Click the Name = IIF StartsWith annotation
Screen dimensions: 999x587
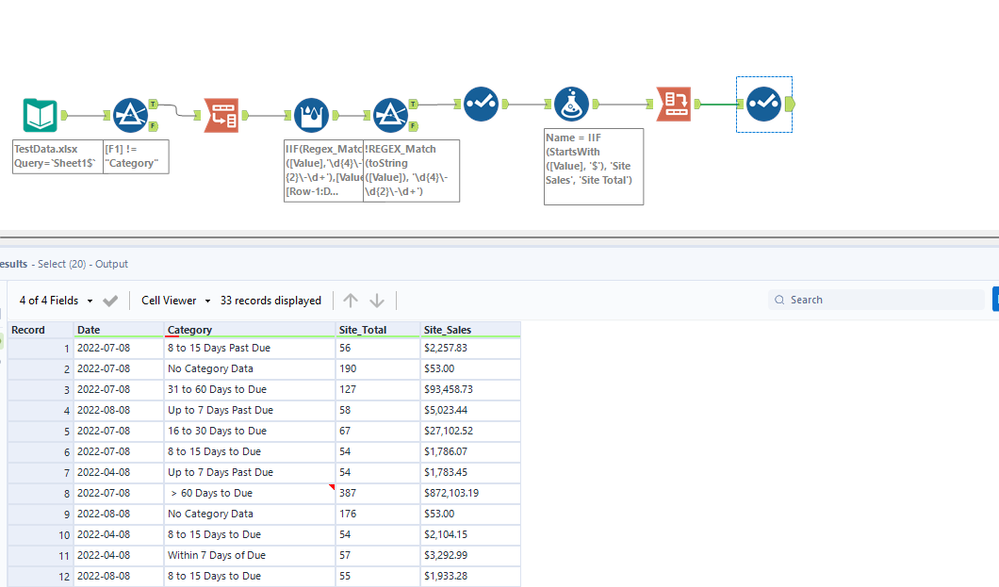coord(594,166)
